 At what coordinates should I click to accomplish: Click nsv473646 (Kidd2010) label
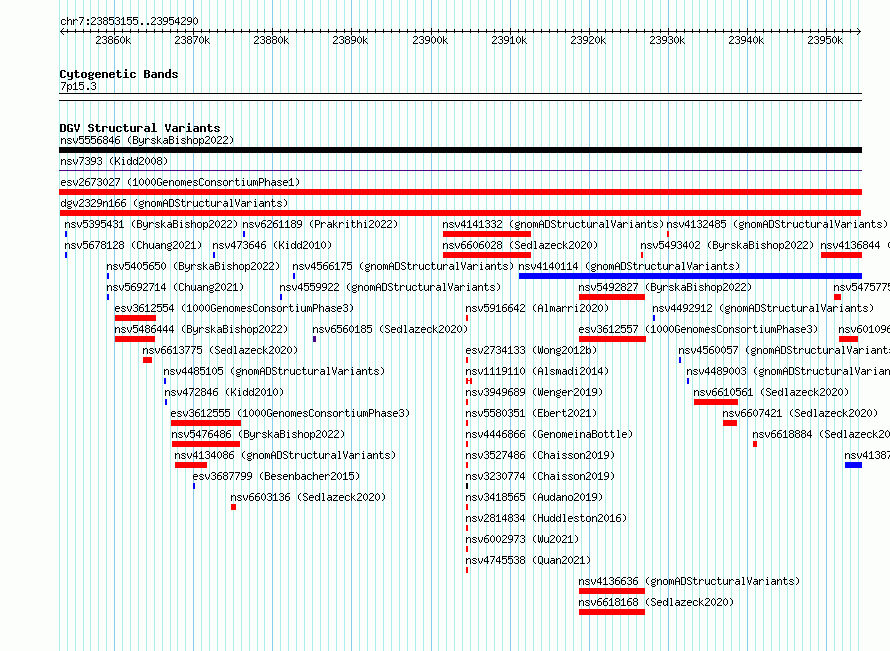tap(272, 245)
